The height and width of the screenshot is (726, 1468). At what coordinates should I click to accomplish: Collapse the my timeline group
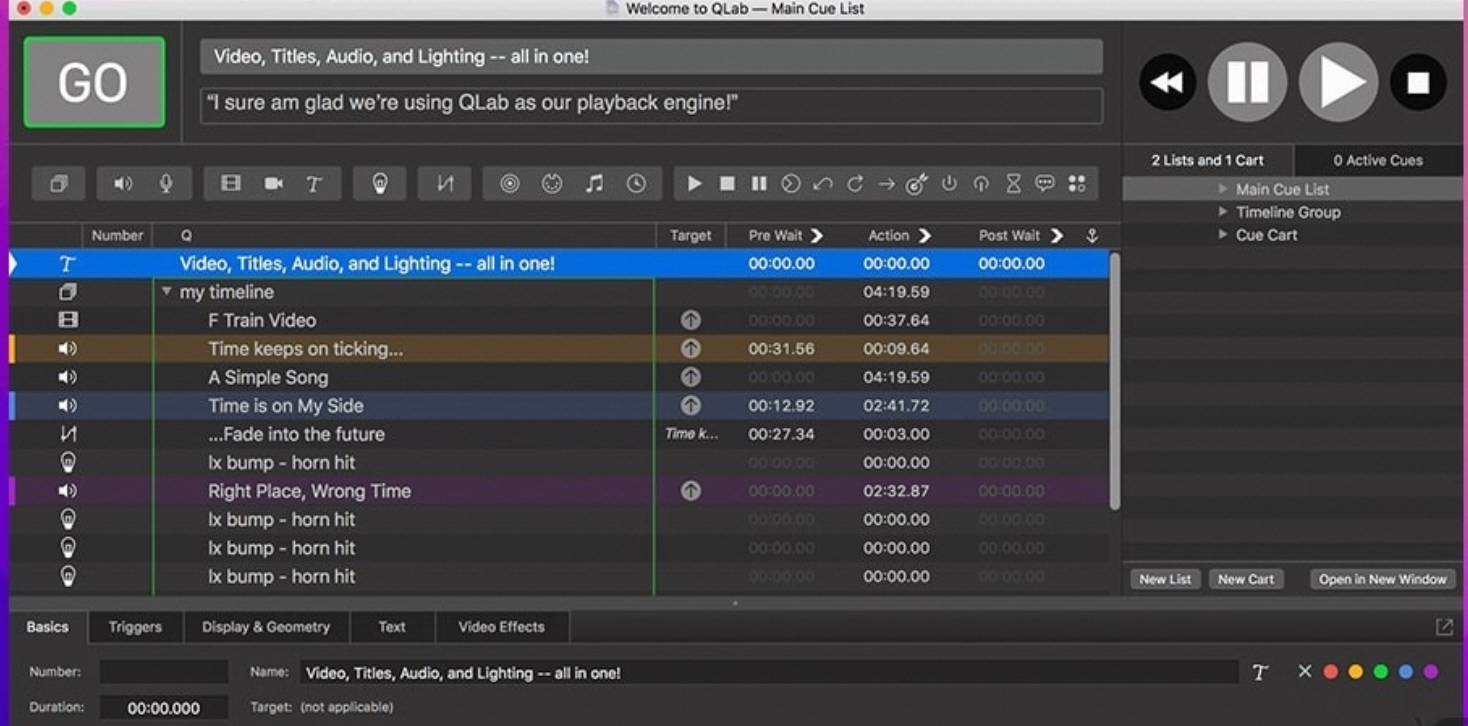pyautogui.click(x=167, y=292)
